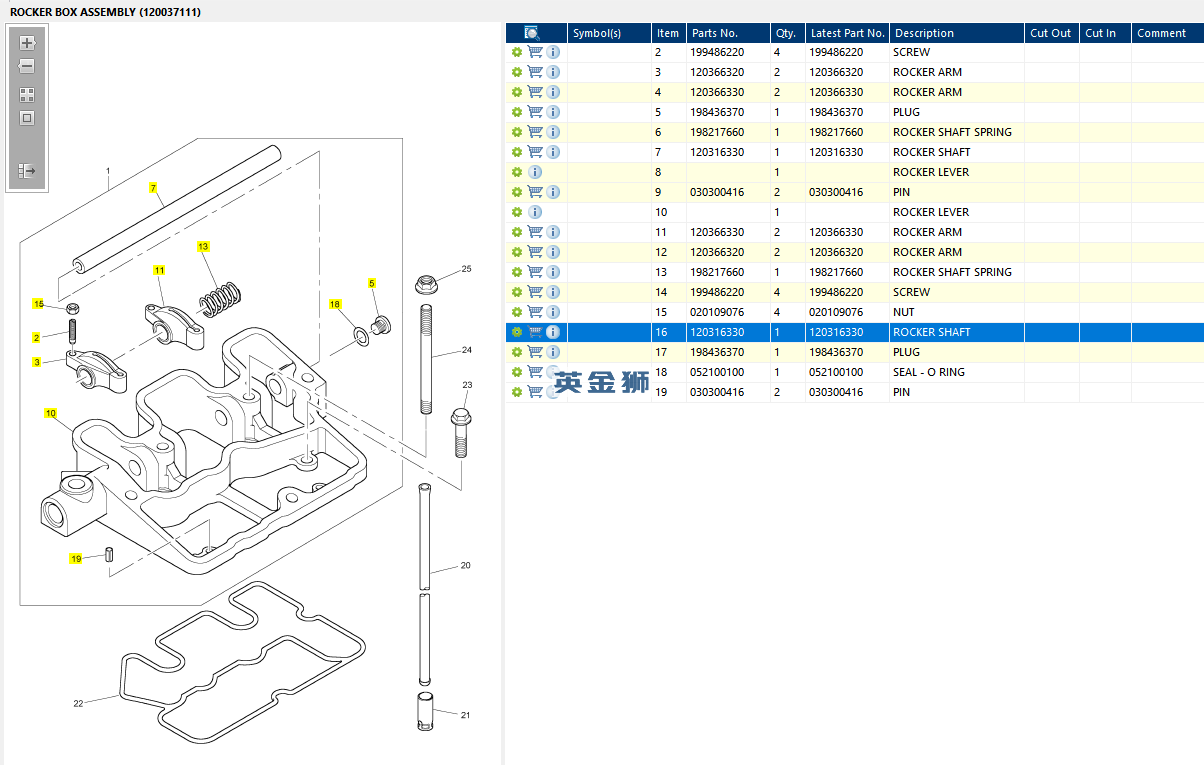Click the four-squares grid view icon
This screenshot has width=1204, height=765.
point(27,95)
